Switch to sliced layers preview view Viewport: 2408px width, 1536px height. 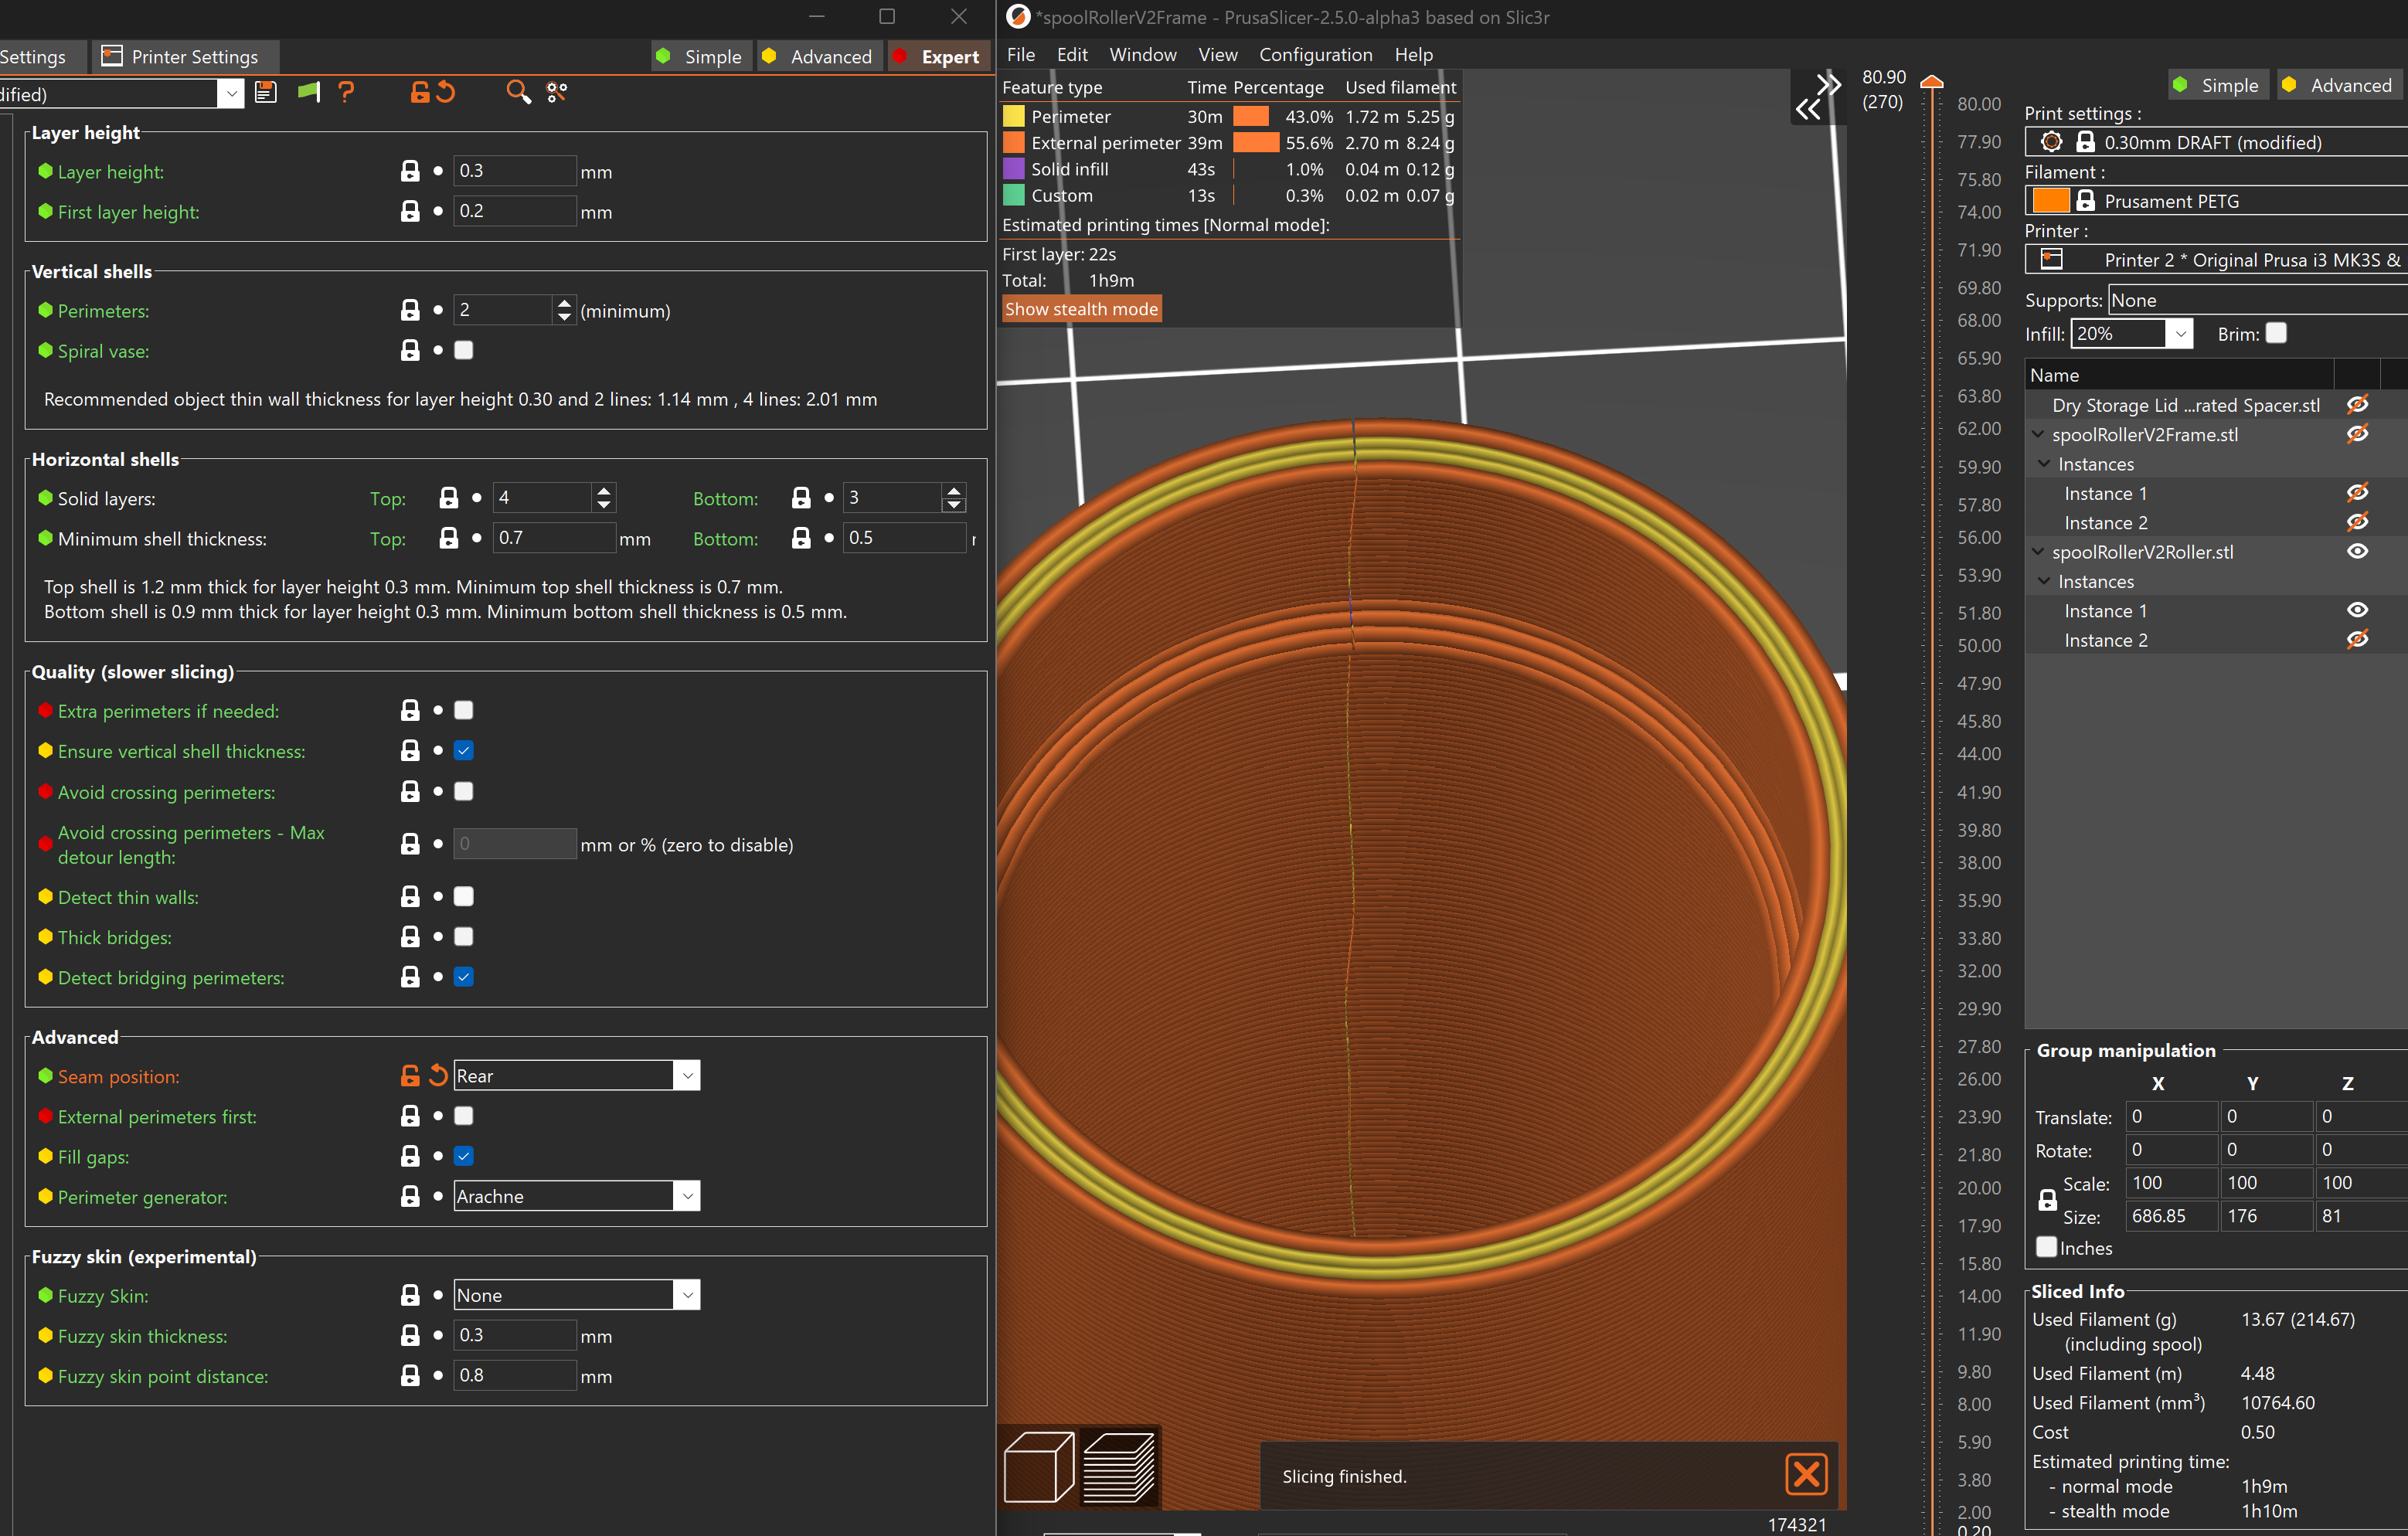(1119, 1466)
